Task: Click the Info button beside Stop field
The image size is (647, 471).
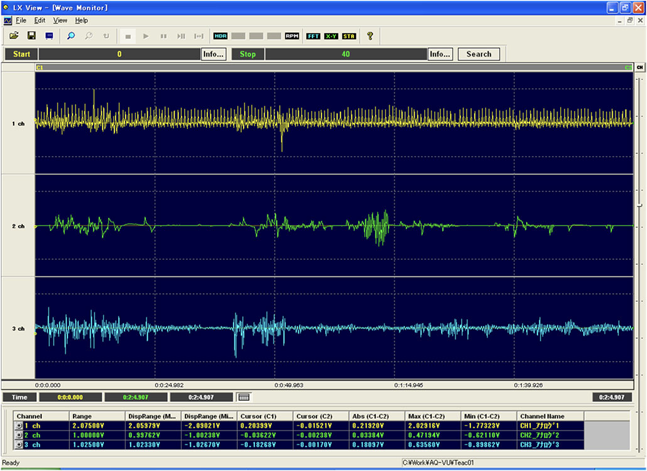Action: click(440, 54)
